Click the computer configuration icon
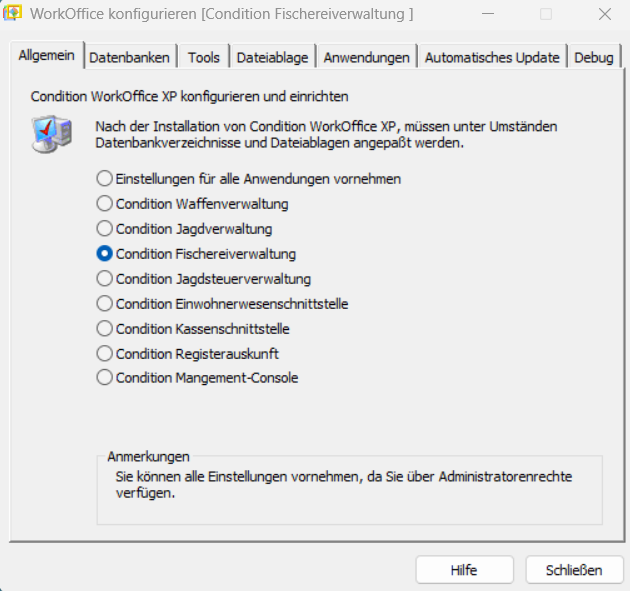Screen dimensions: 630x591 coord(52,135)
